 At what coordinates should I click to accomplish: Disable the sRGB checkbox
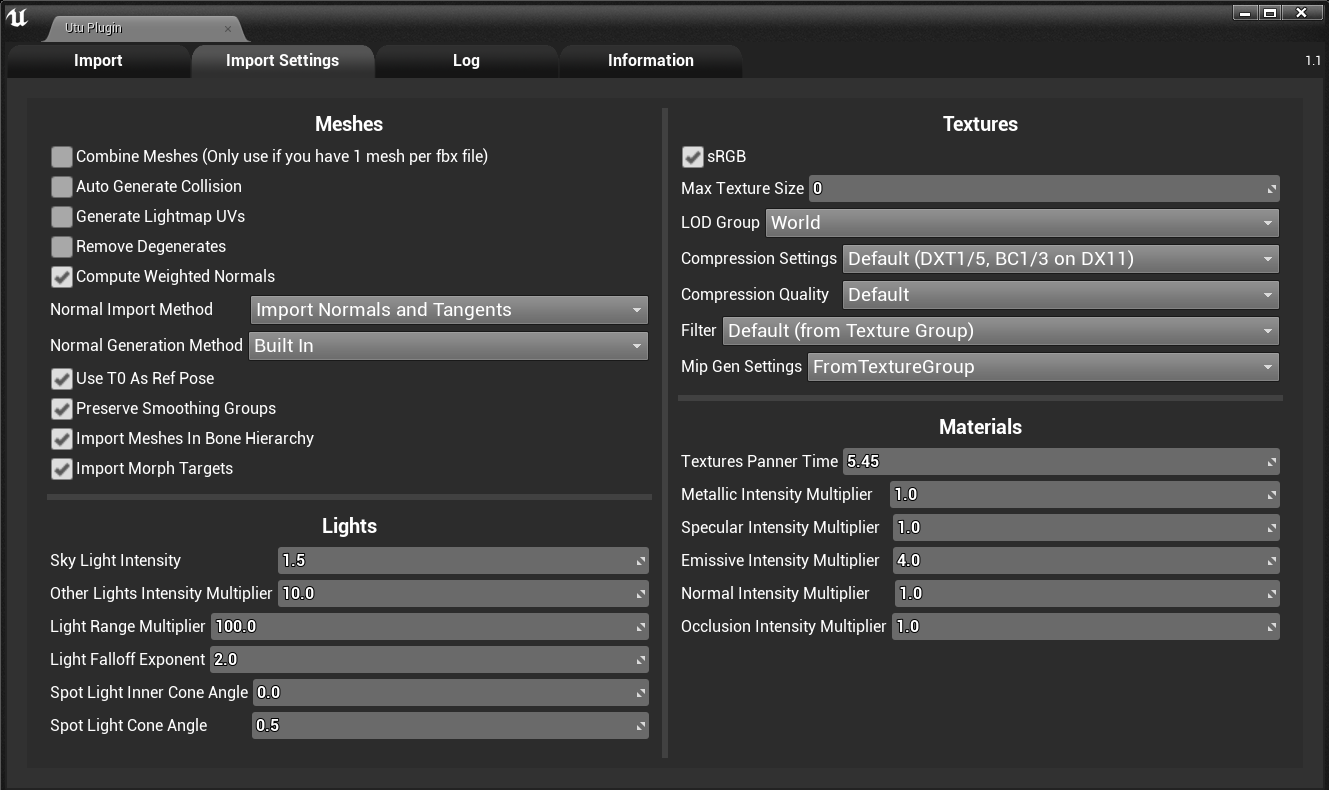pyautogui.click(x=693, y=156)
